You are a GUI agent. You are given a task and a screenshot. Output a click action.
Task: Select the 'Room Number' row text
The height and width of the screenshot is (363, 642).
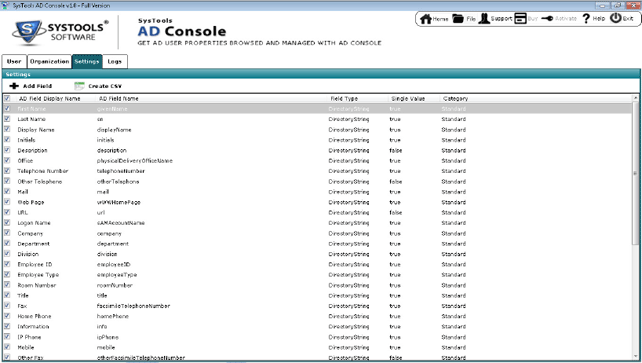37,285
